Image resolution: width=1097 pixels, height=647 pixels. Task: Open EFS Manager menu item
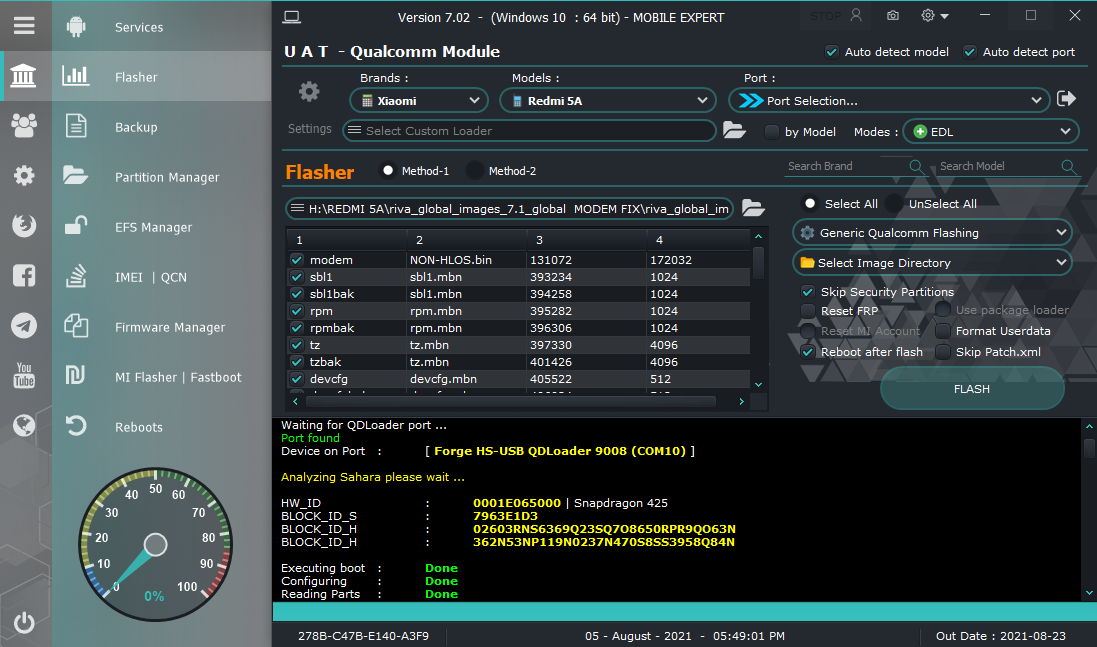click(x=162, y=227)
